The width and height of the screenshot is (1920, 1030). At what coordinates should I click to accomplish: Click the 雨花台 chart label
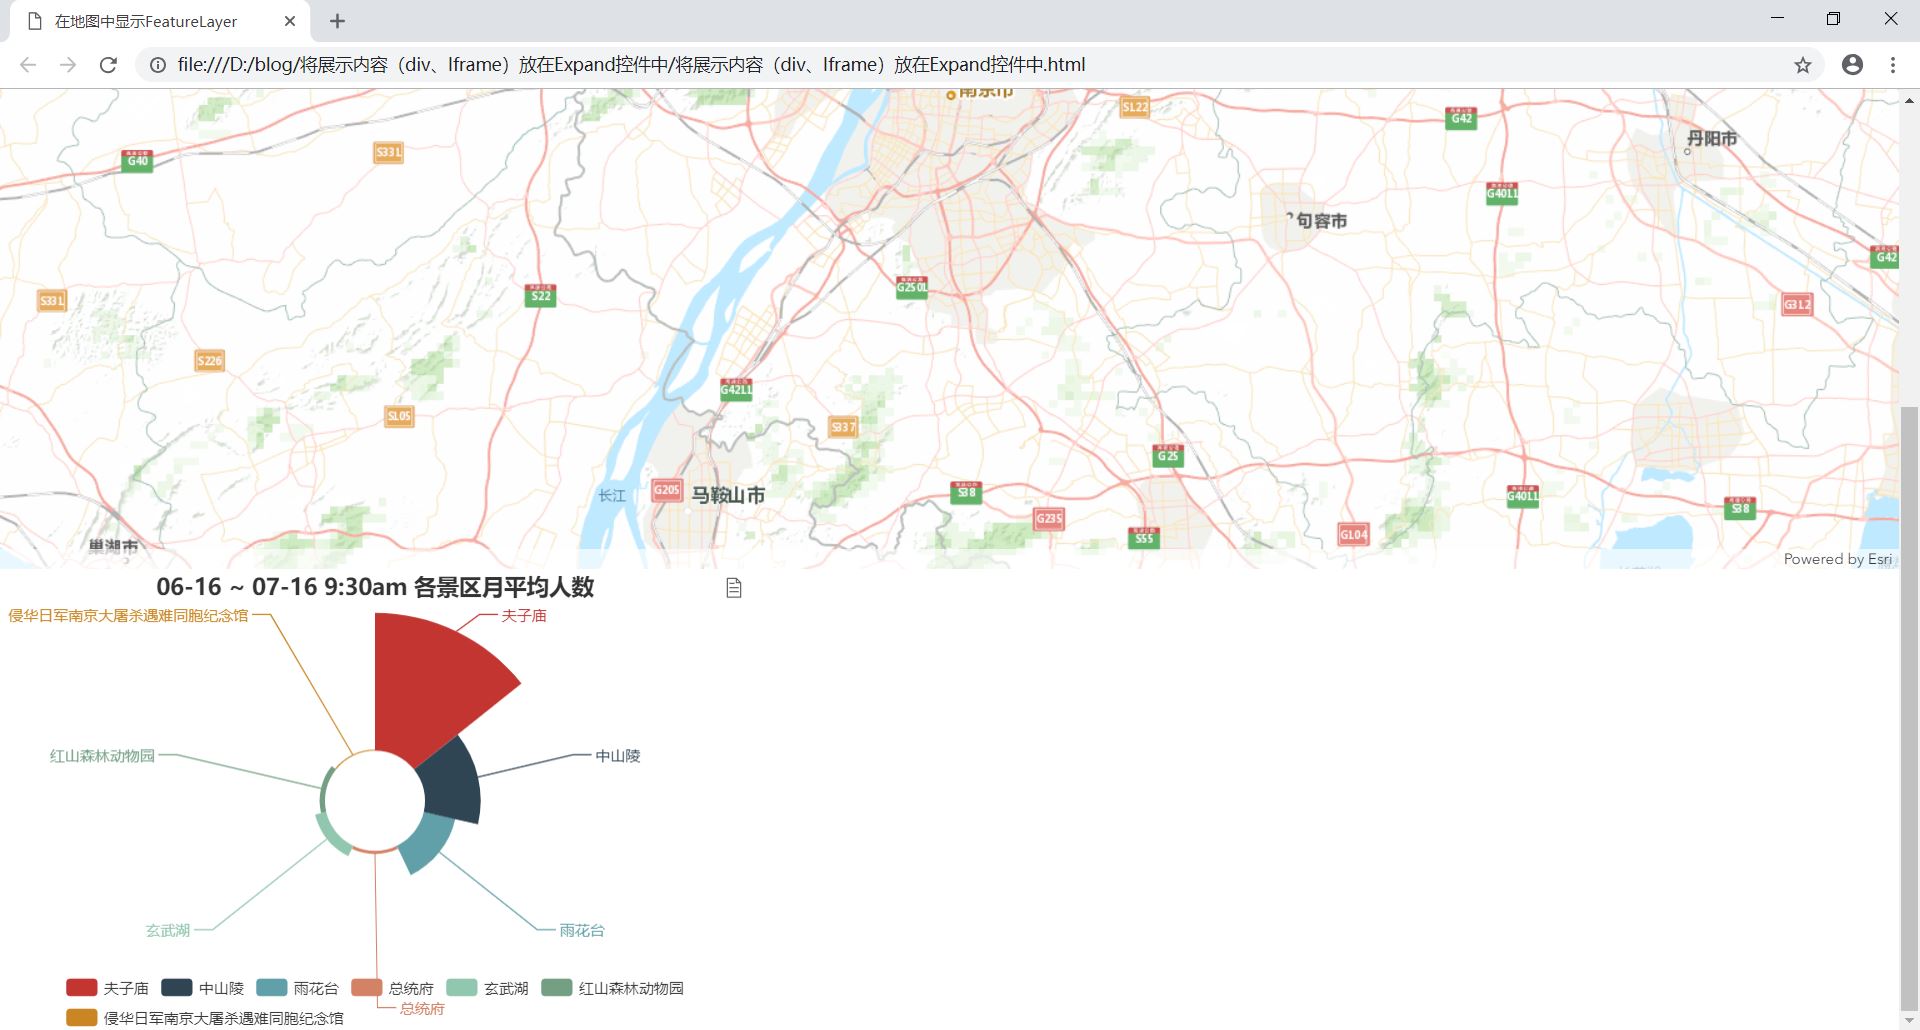tap(582, 930)
